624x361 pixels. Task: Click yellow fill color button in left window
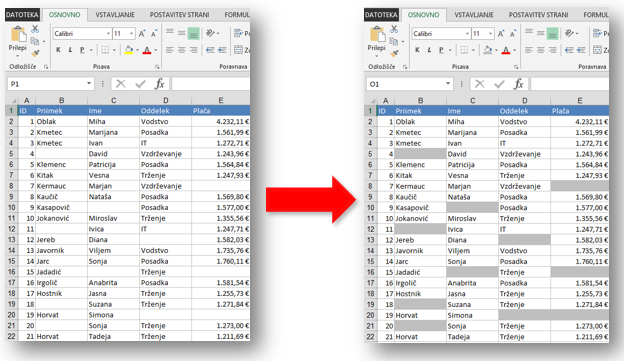coord(129,50)
